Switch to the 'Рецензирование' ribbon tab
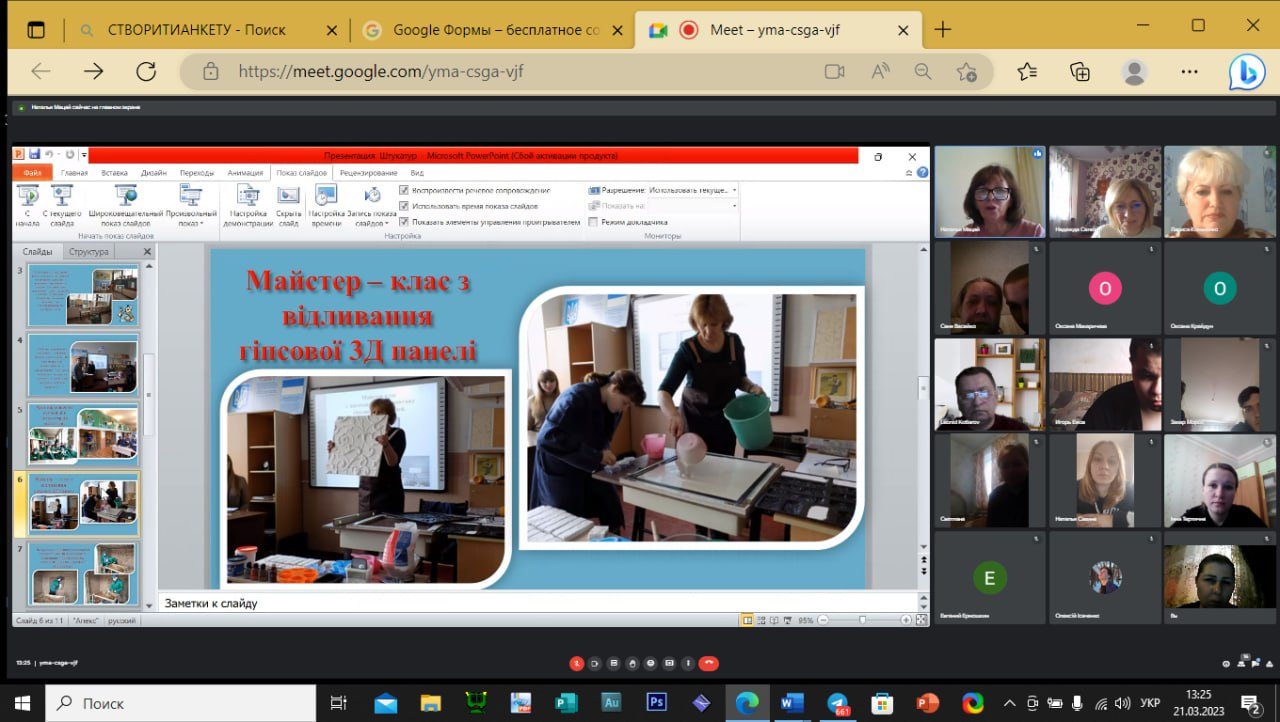This screenshot has height=722, width=1280. (x=368, y=173)
